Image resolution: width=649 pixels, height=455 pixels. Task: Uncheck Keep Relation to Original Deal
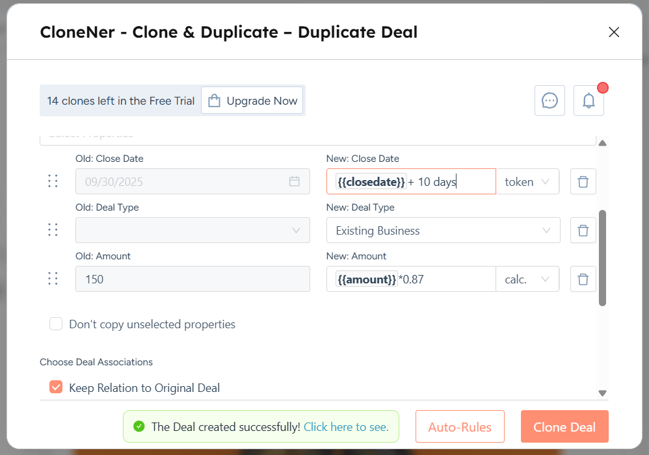tap(56, 387)
